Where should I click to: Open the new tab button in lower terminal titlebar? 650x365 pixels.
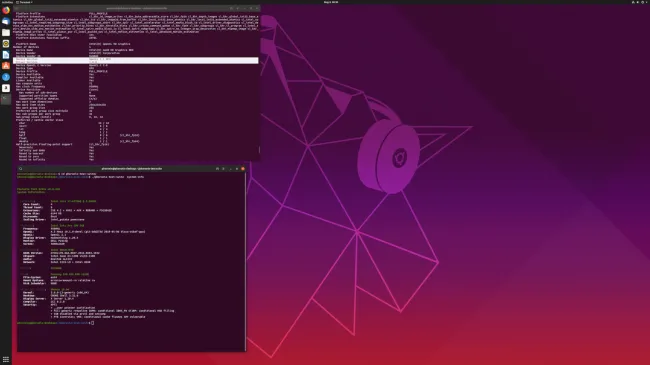click(217, 169)
